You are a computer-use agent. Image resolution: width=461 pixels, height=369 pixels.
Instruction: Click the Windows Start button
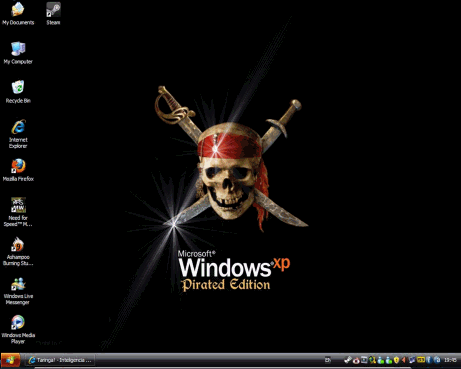coord(10,360)
